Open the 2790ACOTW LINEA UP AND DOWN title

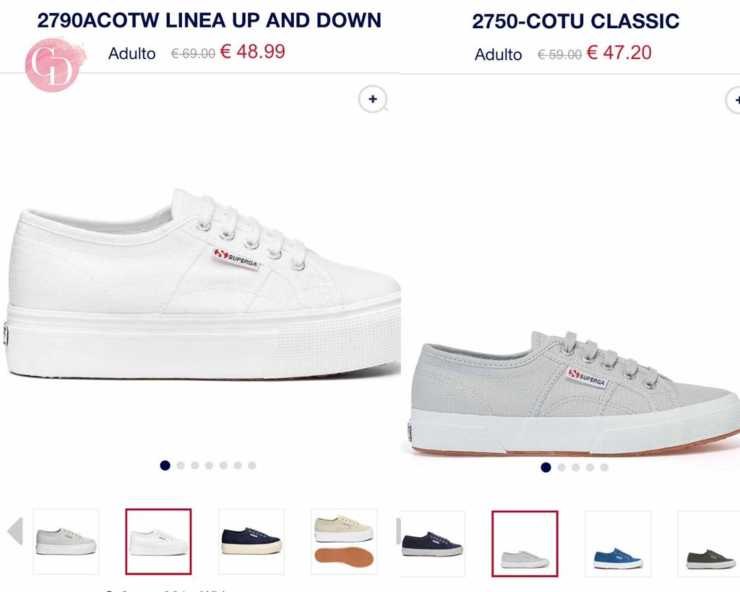tap(209, 20)
